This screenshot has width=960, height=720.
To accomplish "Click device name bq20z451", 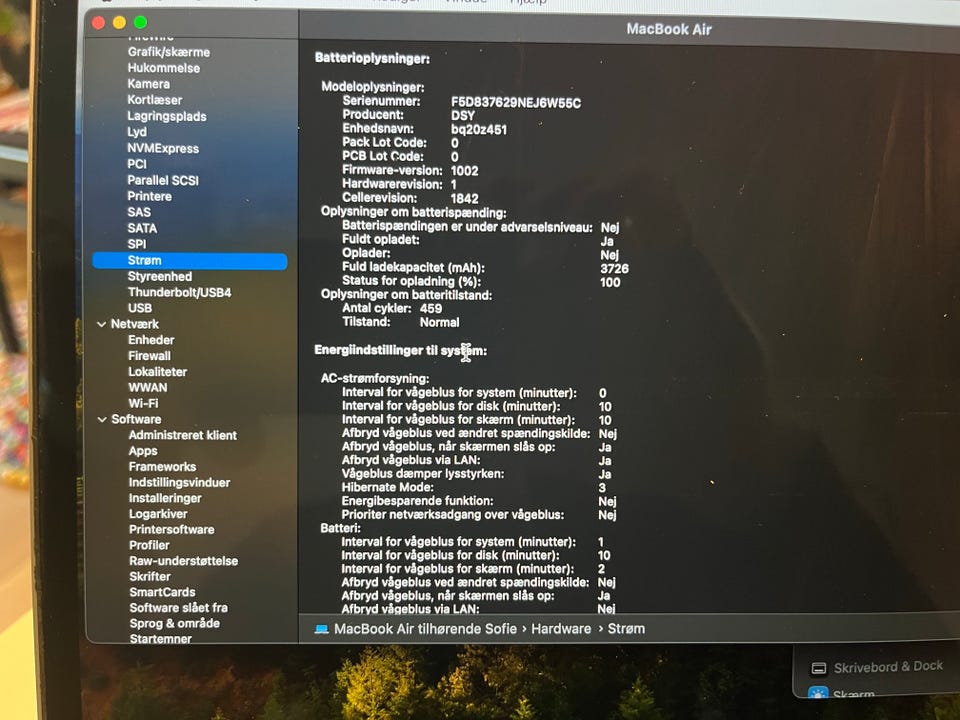I will (478, 130).
